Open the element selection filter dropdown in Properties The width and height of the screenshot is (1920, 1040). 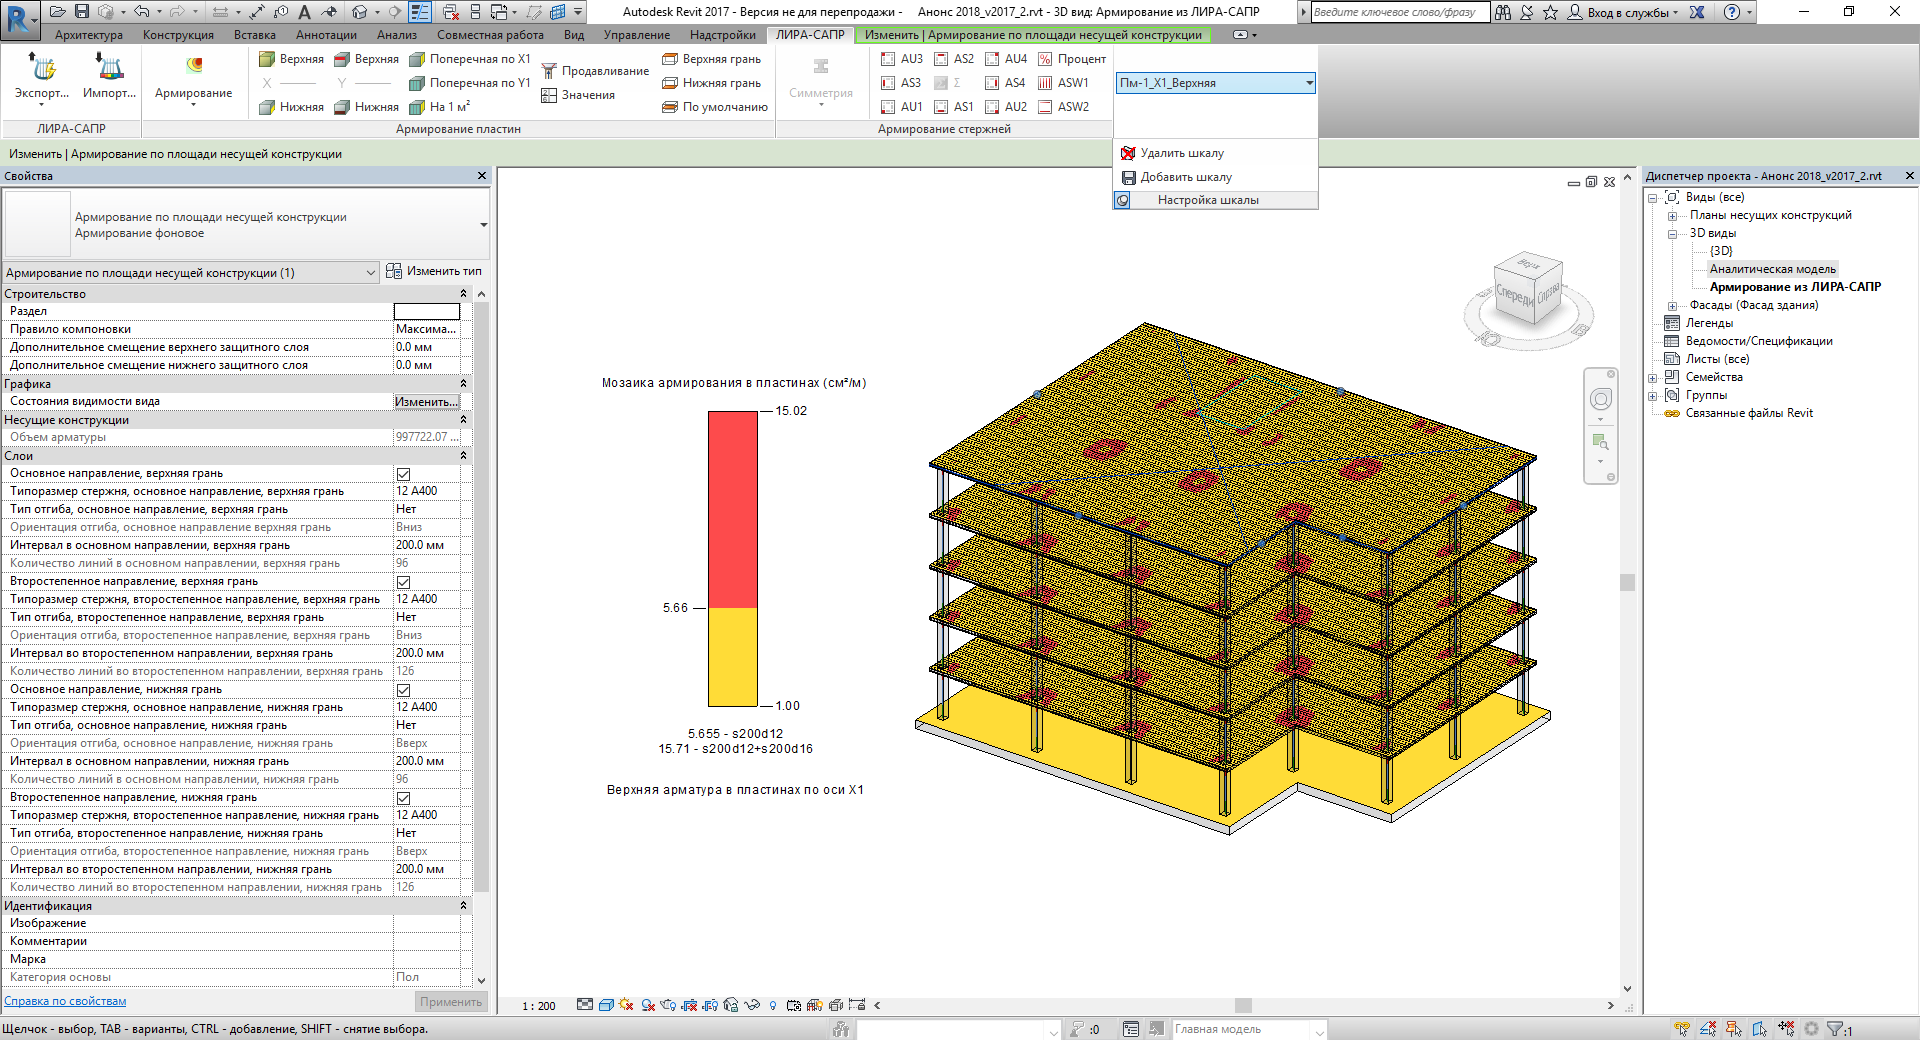370,273
